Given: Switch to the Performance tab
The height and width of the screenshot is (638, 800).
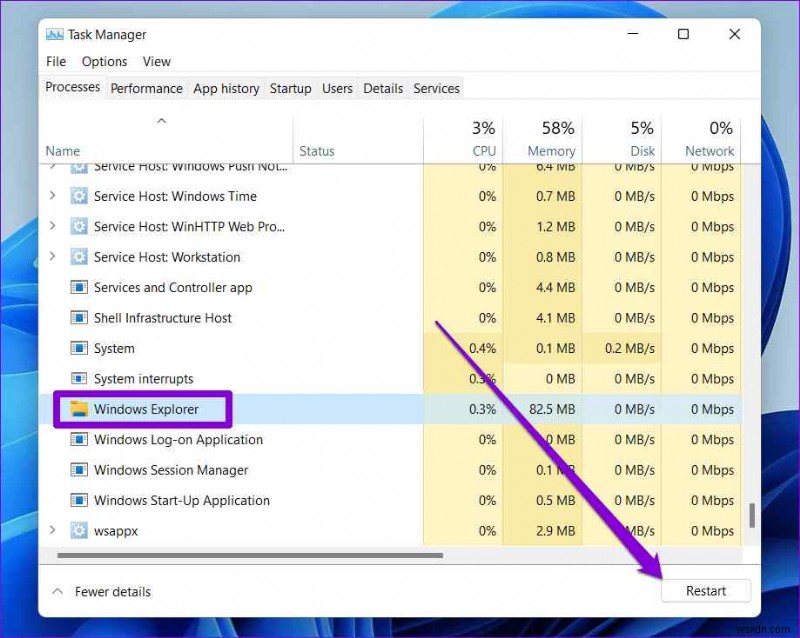Looking at the screenshot, I should tap(146, 88).
